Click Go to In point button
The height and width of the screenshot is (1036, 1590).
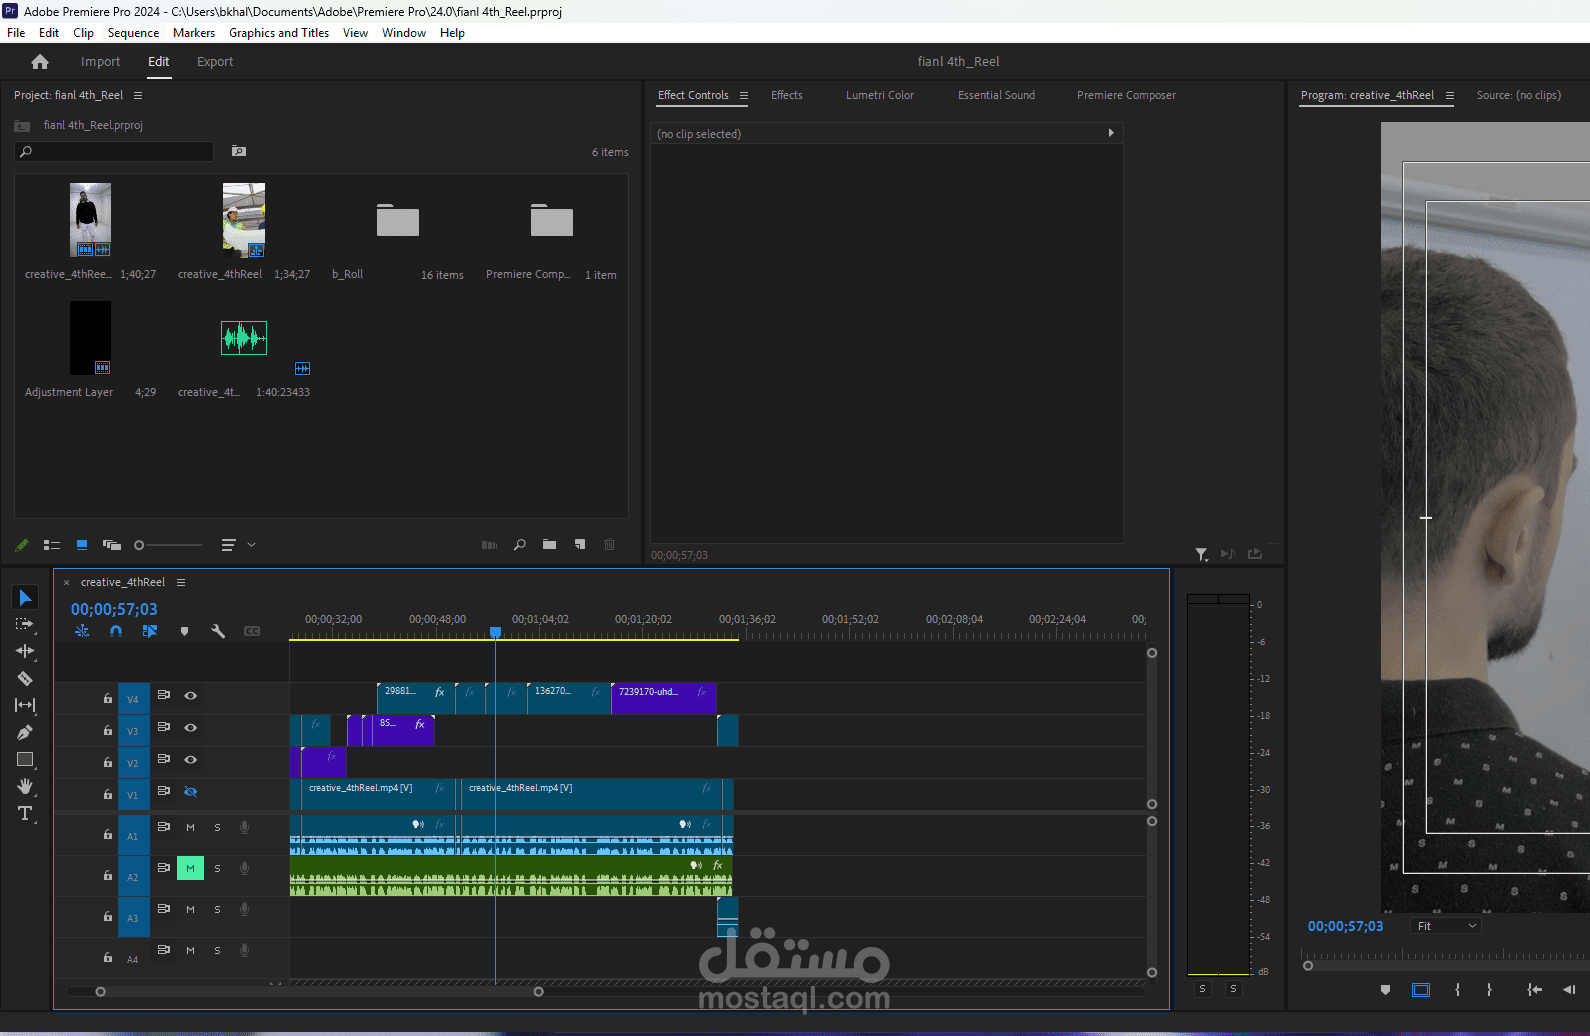tap(1535, 990)
